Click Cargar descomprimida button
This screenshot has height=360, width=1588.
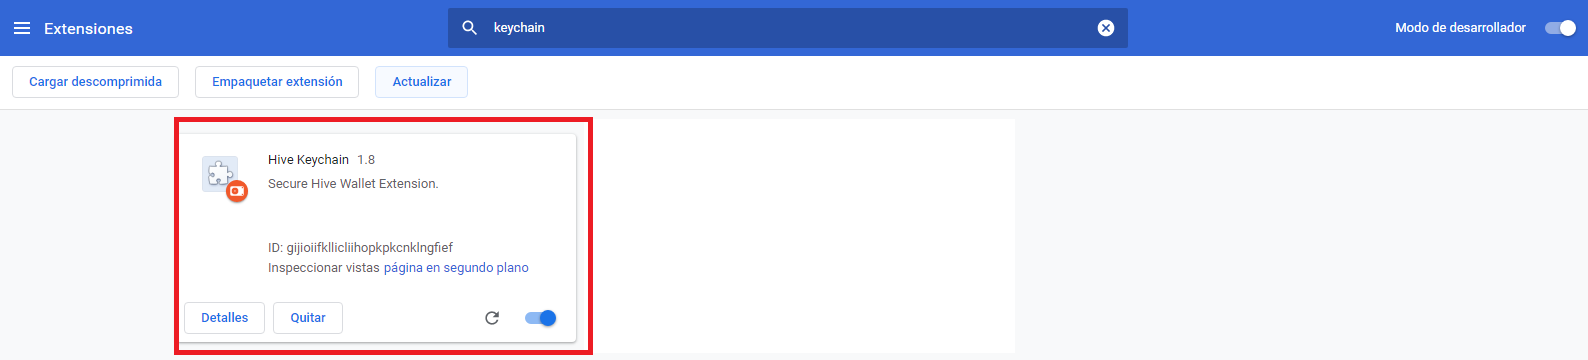coord(95,82)
